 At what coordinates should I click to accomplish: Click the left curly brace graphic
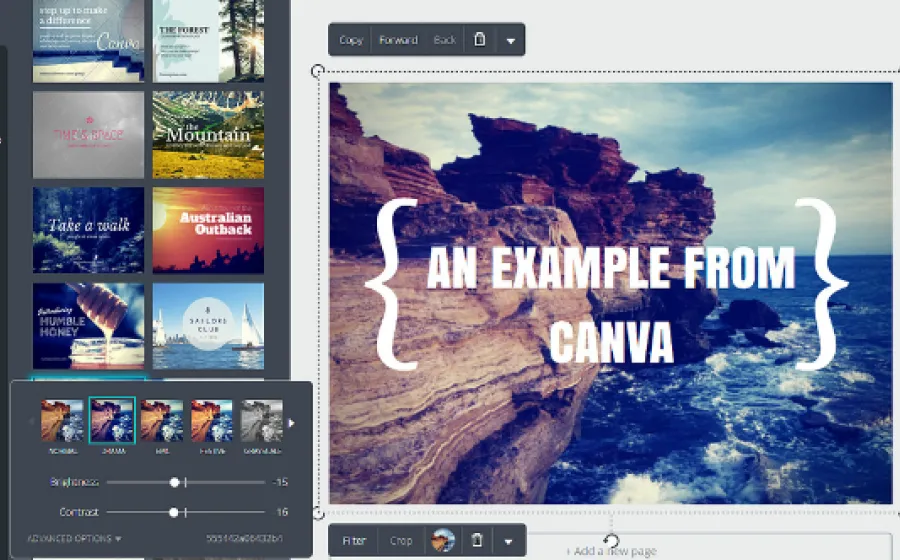click(x=392, y=284)
